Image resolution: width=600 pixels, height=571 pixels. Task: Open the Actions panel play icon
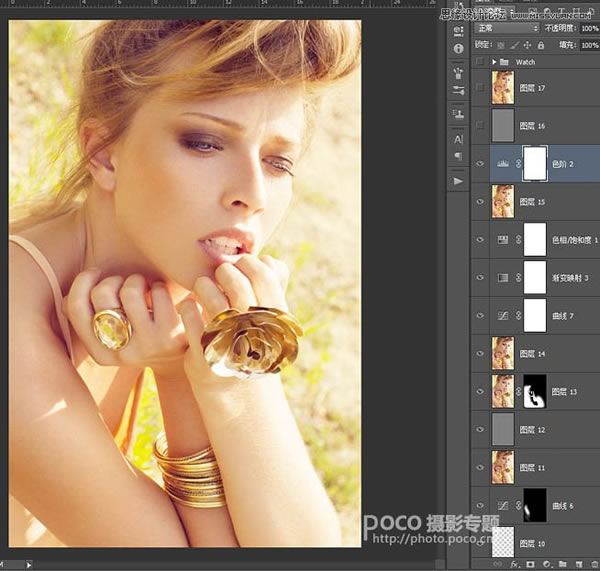click(458, 181)
